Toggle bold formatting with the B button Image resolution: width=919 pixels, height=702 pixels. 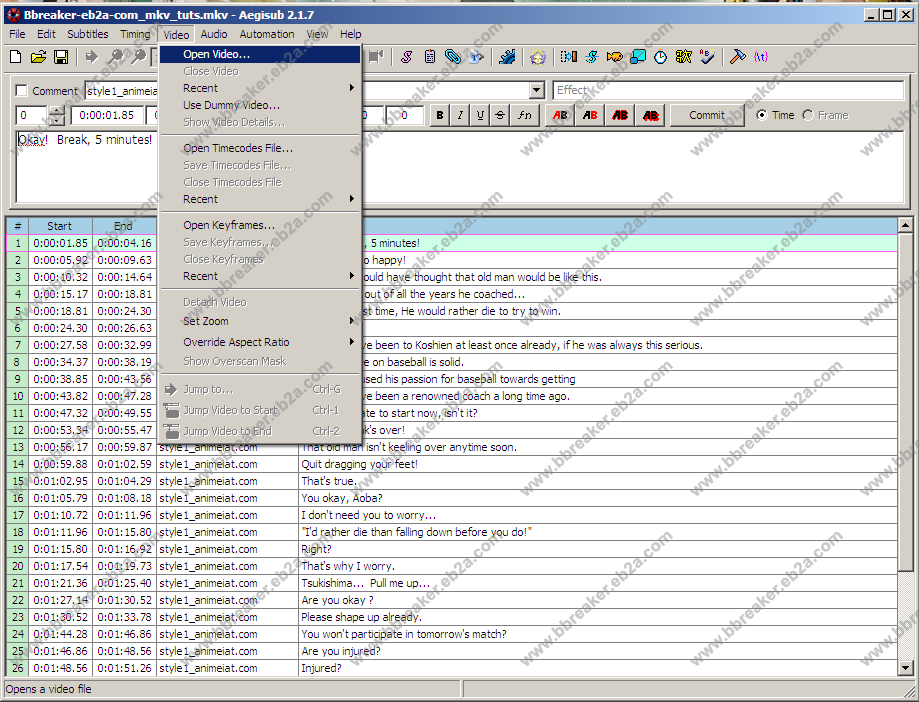click(x=440, y=115)
